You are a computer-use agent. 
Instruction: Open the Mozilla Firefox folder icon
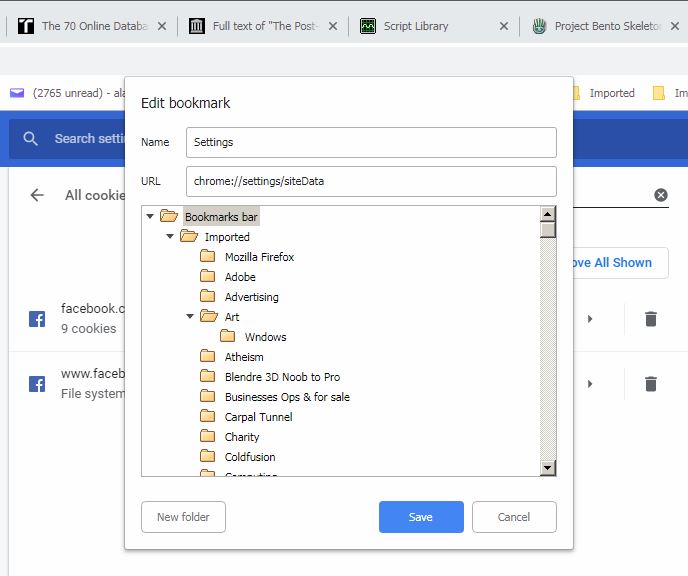click(x=208, y=257)
